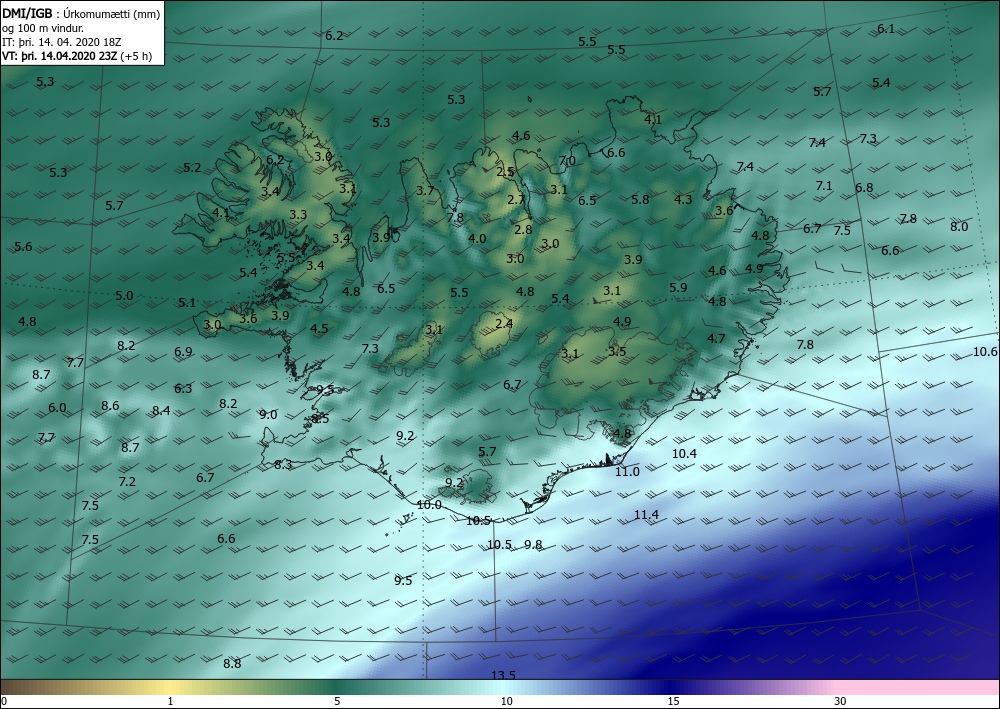The height and width of the screenshot is (709, 1000).
Task: Select the 11.4 value off the south coast
Action: pos(646,515)
